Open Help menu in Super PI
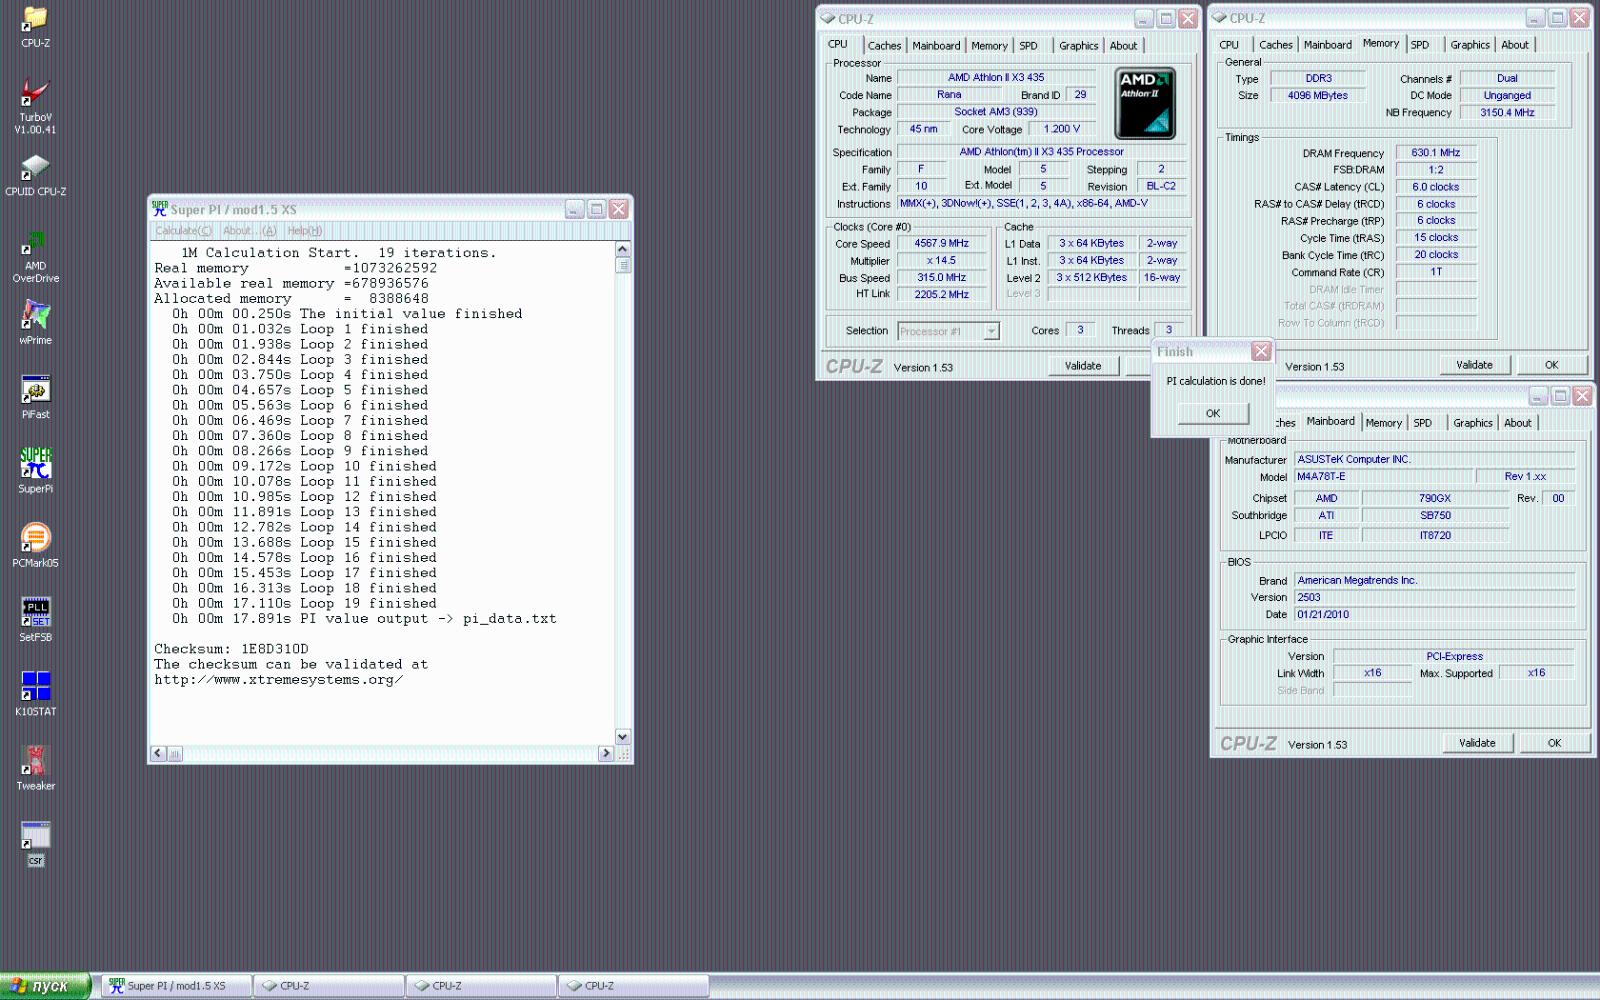1600x1000 pixels. (304, 231)
